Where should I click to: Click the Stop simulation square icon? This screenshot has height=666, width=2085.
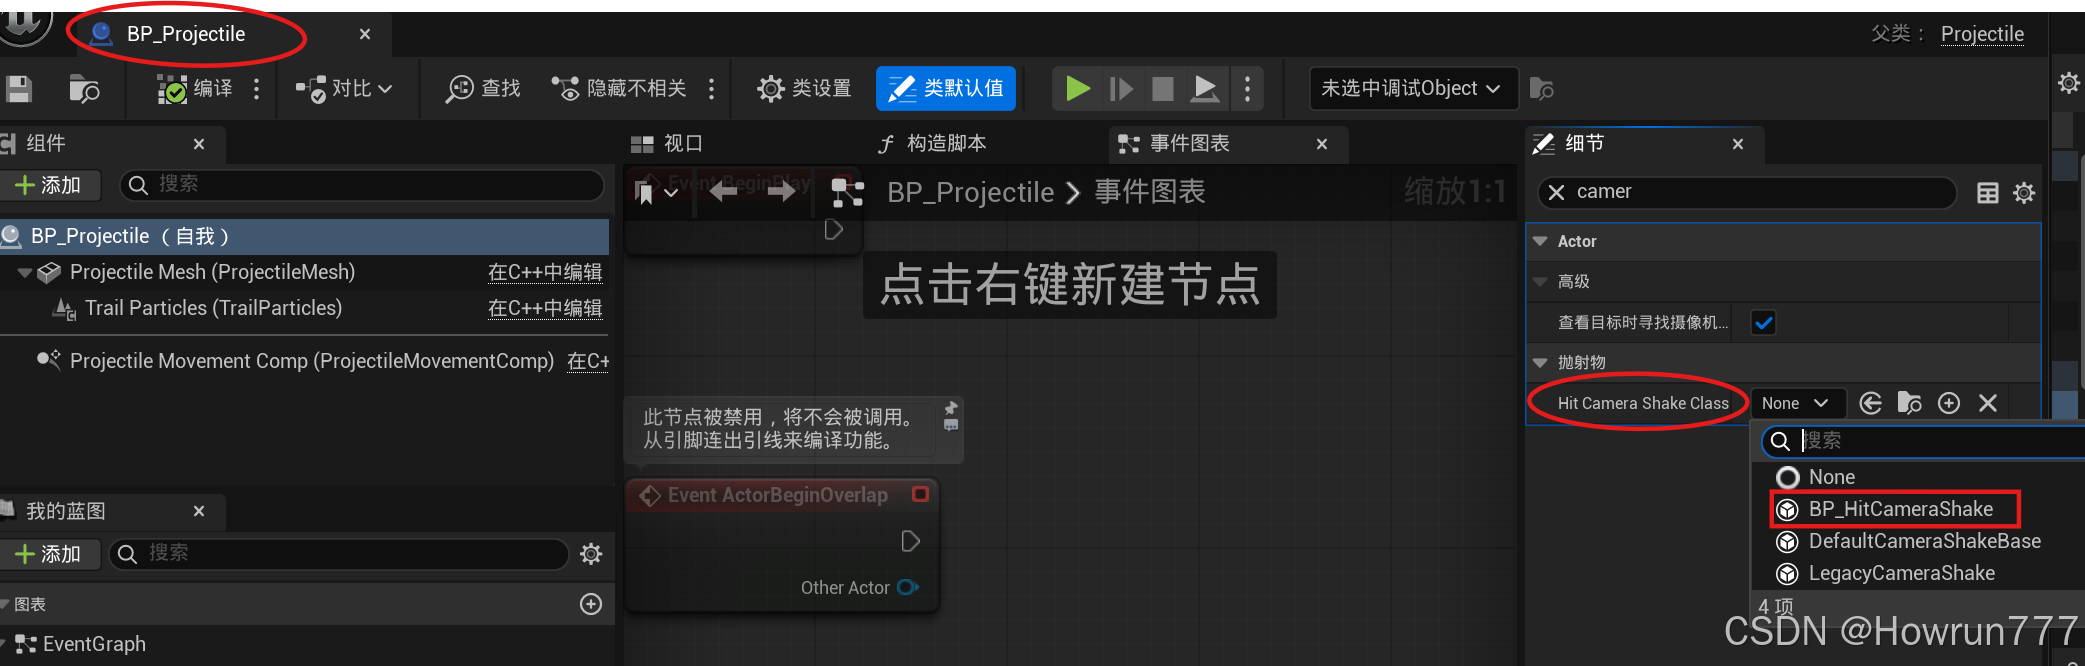(x=1163, y=89)
